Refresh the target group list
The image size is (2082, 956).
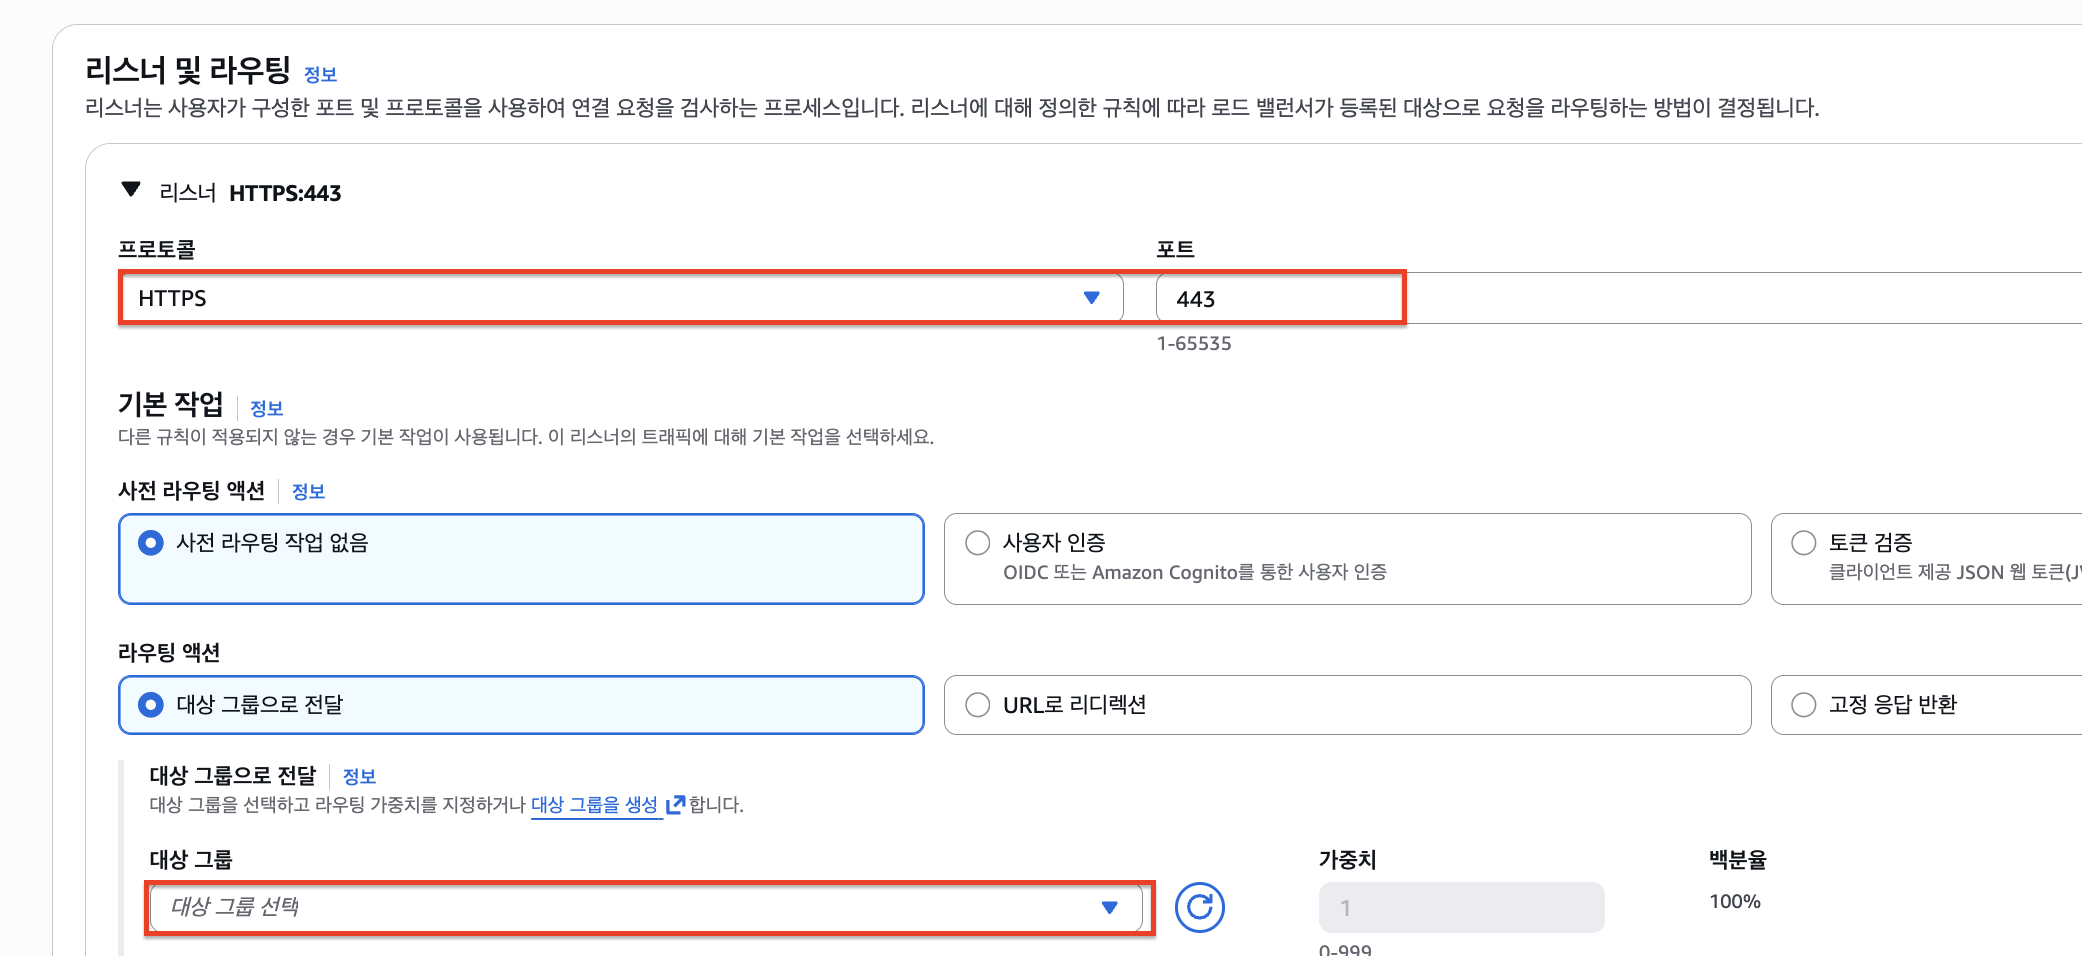(1199, 907)
